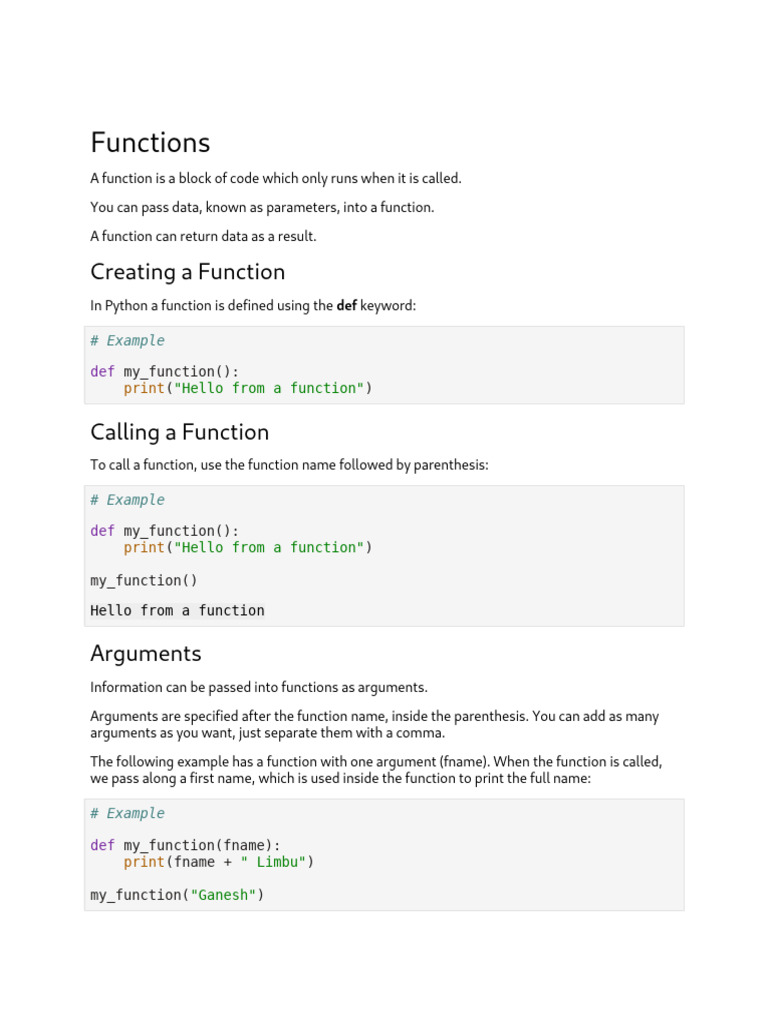Screen dimensions: 768x1024
Task: Click the first print statement in first code block
Action: [x=247, y=388]
